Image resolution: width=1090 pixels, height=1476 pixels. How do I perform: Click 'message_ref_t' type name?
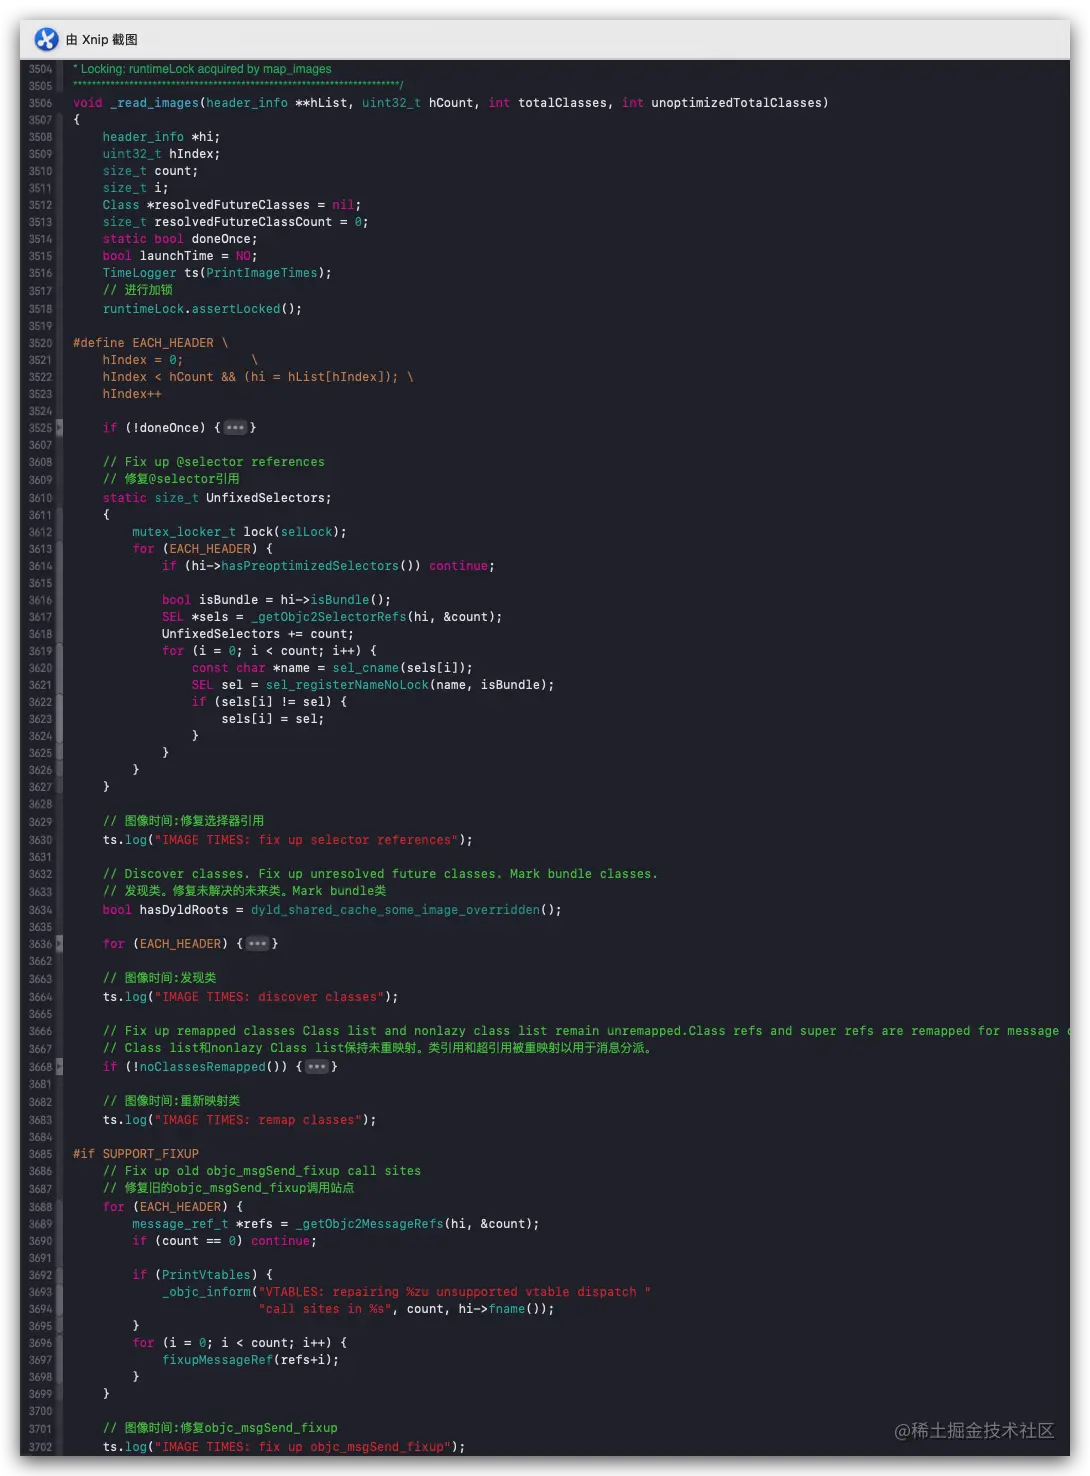180,1224
